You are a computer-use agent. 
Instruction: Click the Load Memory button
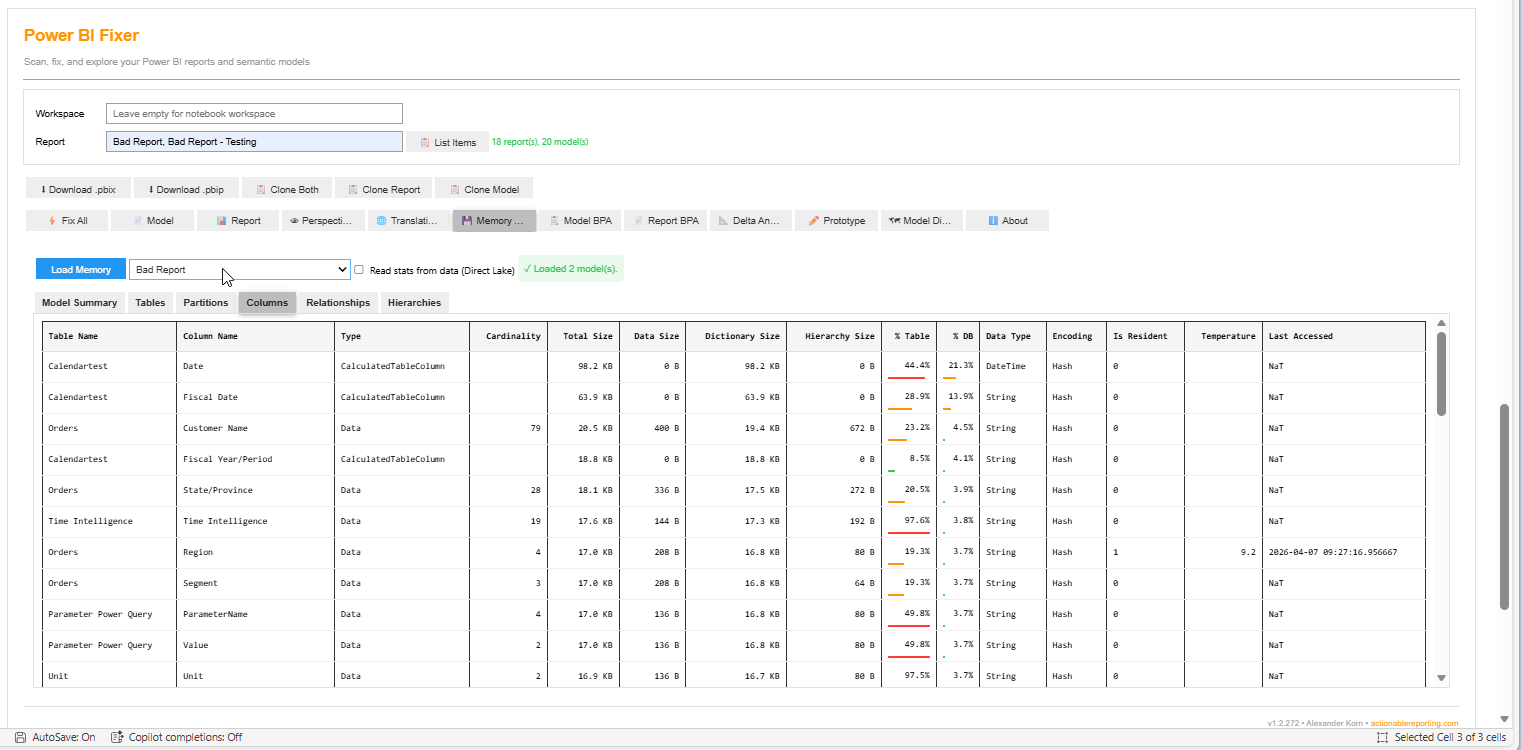[x=80, y=268]
